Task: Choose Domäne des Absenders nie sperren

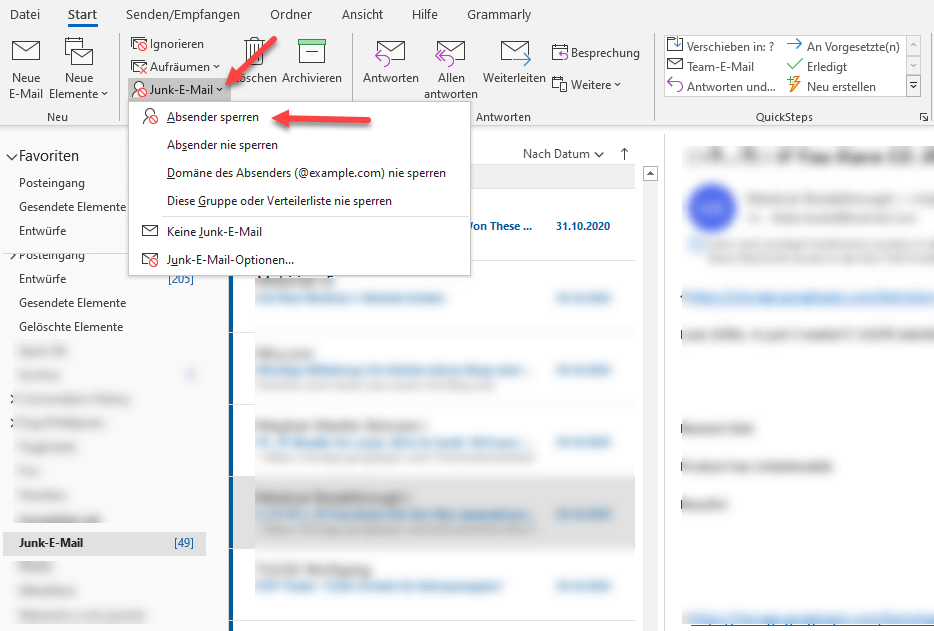Action: coord(300,173)
